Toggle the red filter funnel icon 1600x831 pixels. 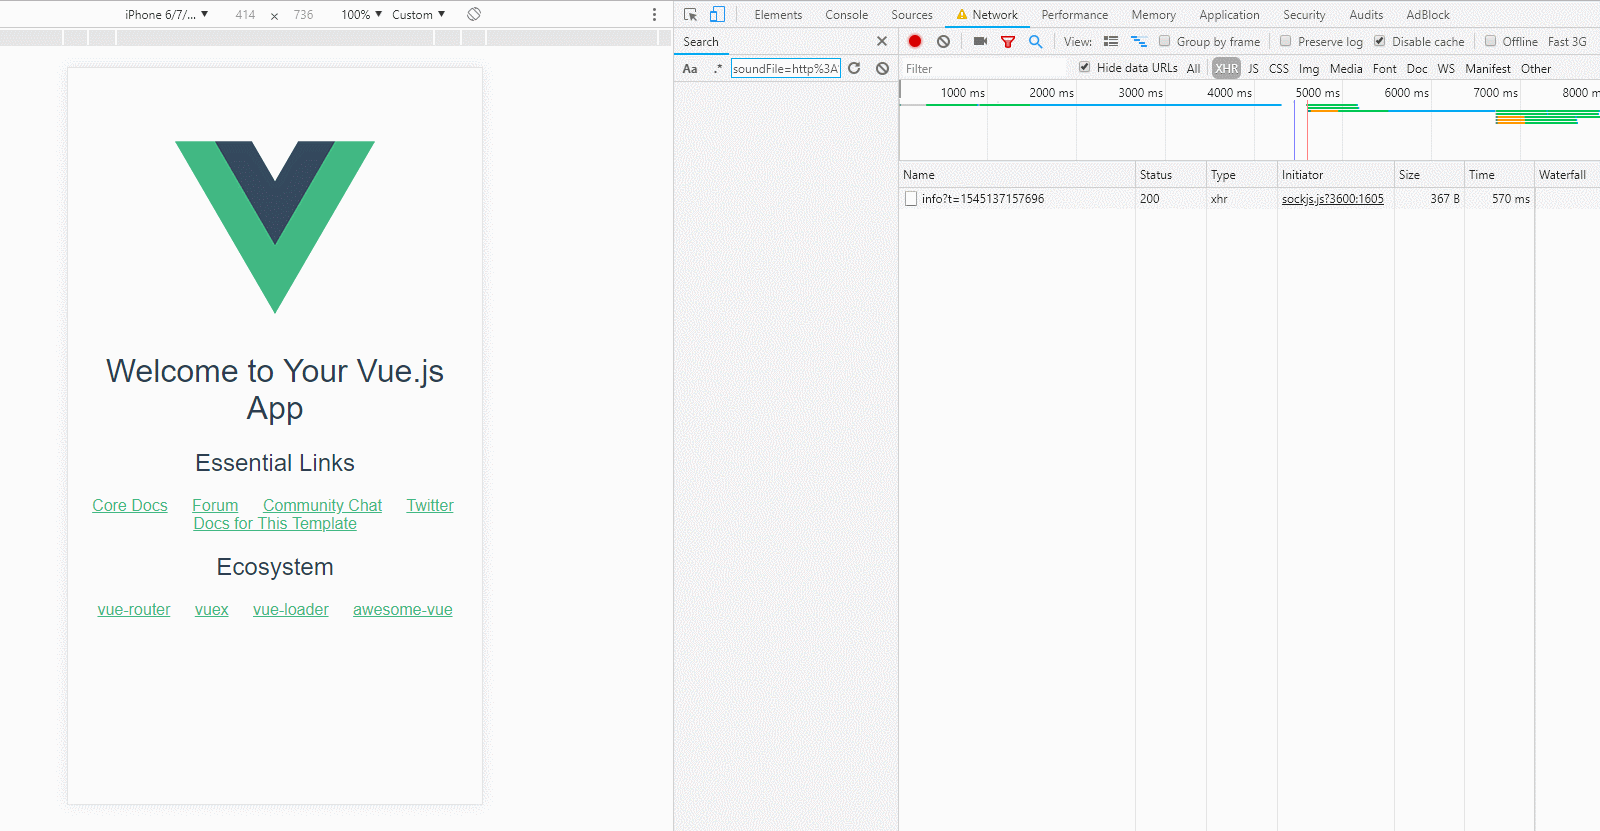[1008, 42]
